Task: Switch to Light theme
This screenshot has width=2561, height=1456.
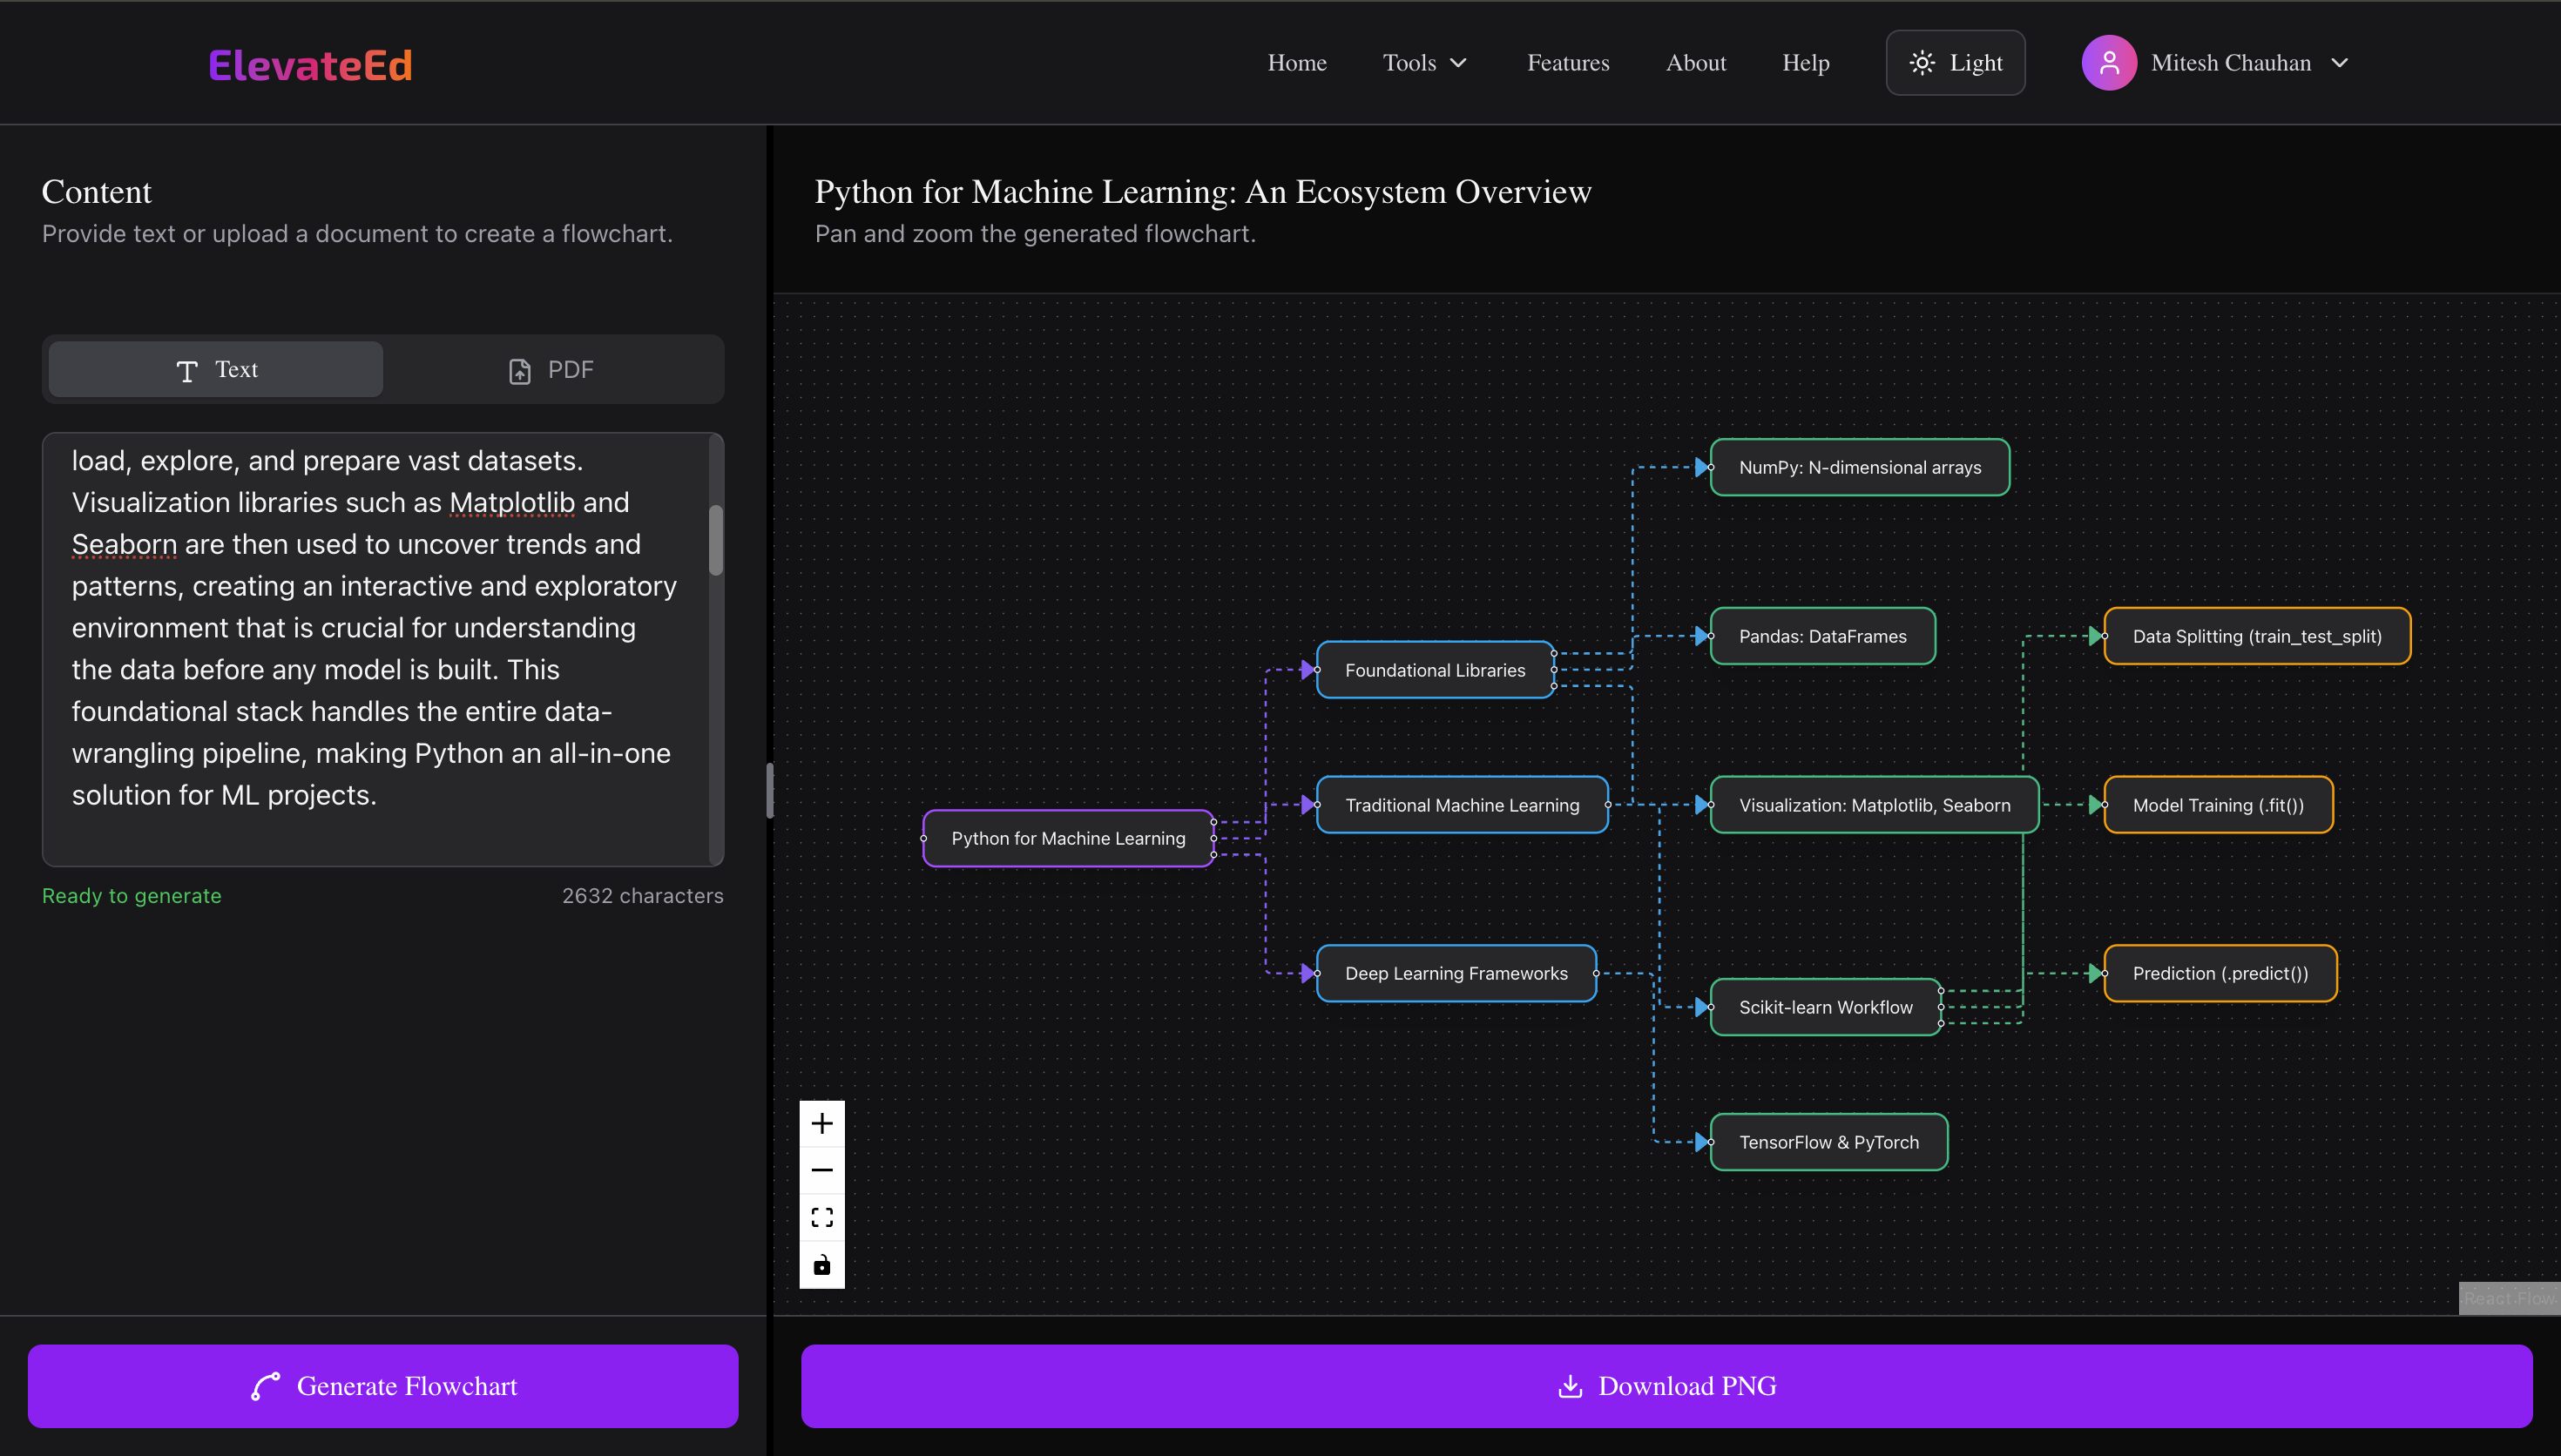Action: tap(1955, 62)
